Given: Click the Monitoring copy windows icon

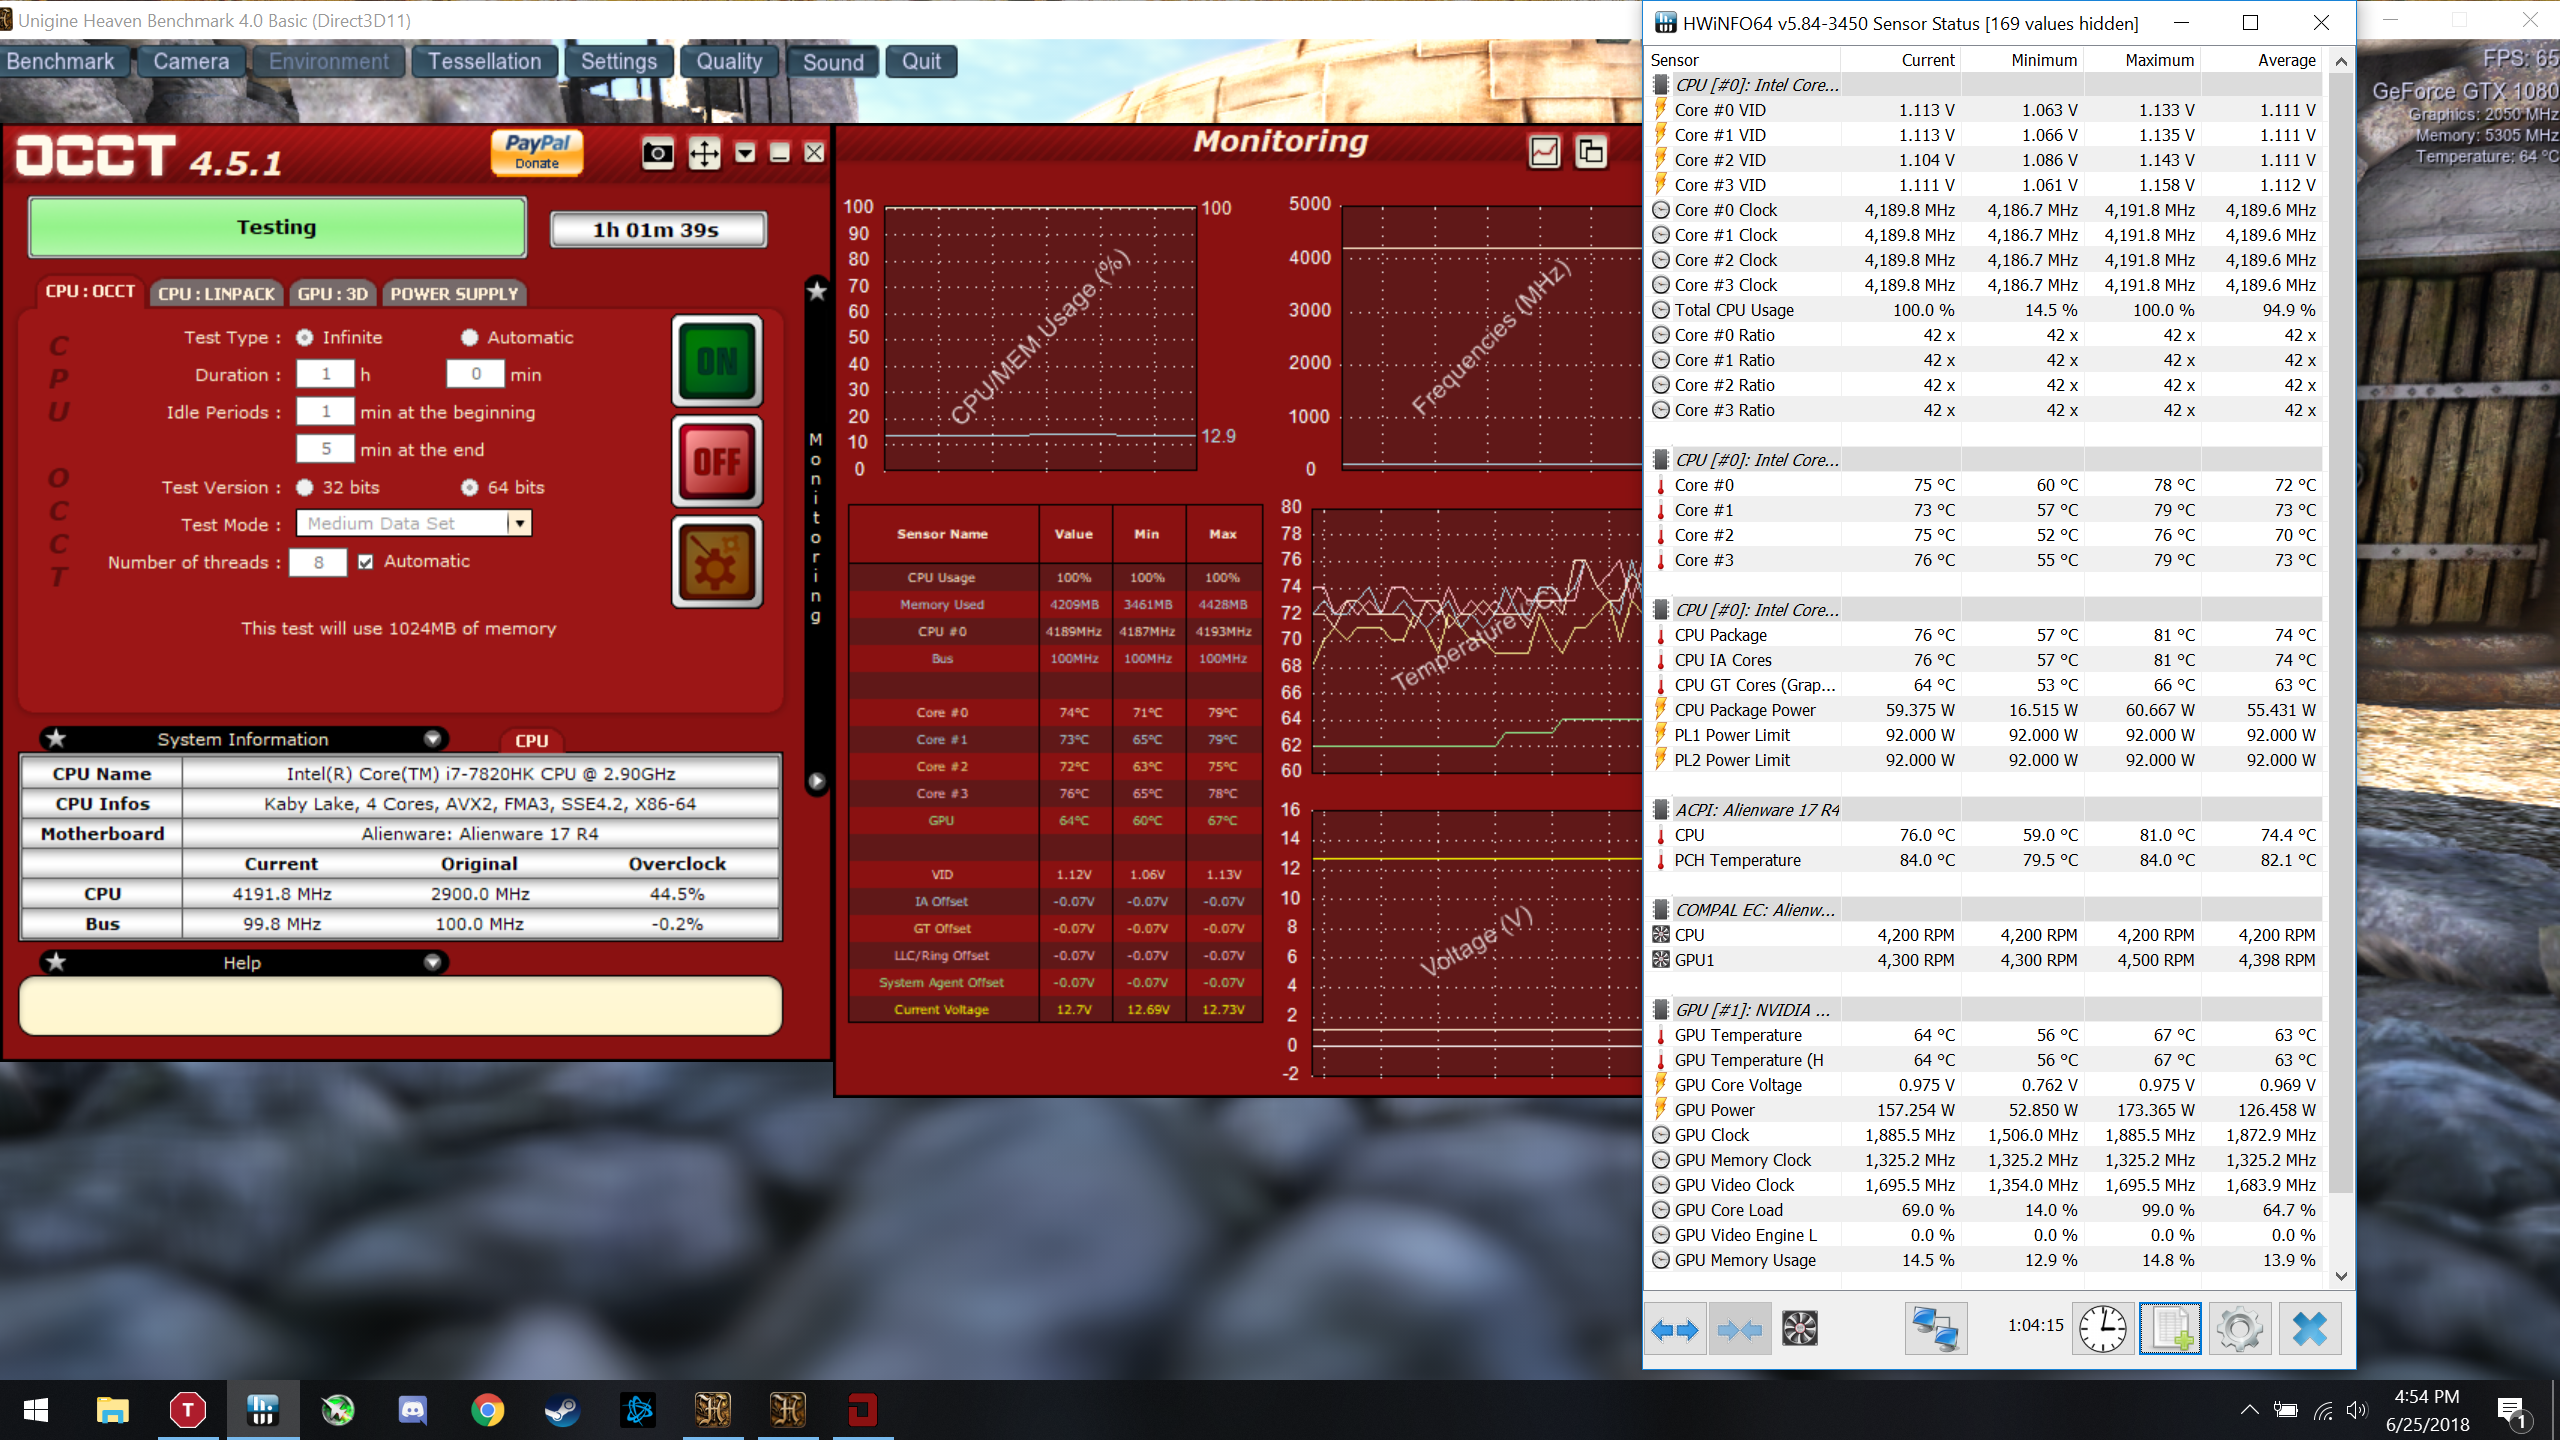Looking at the screenshot, I should (x=1591, y=152).
